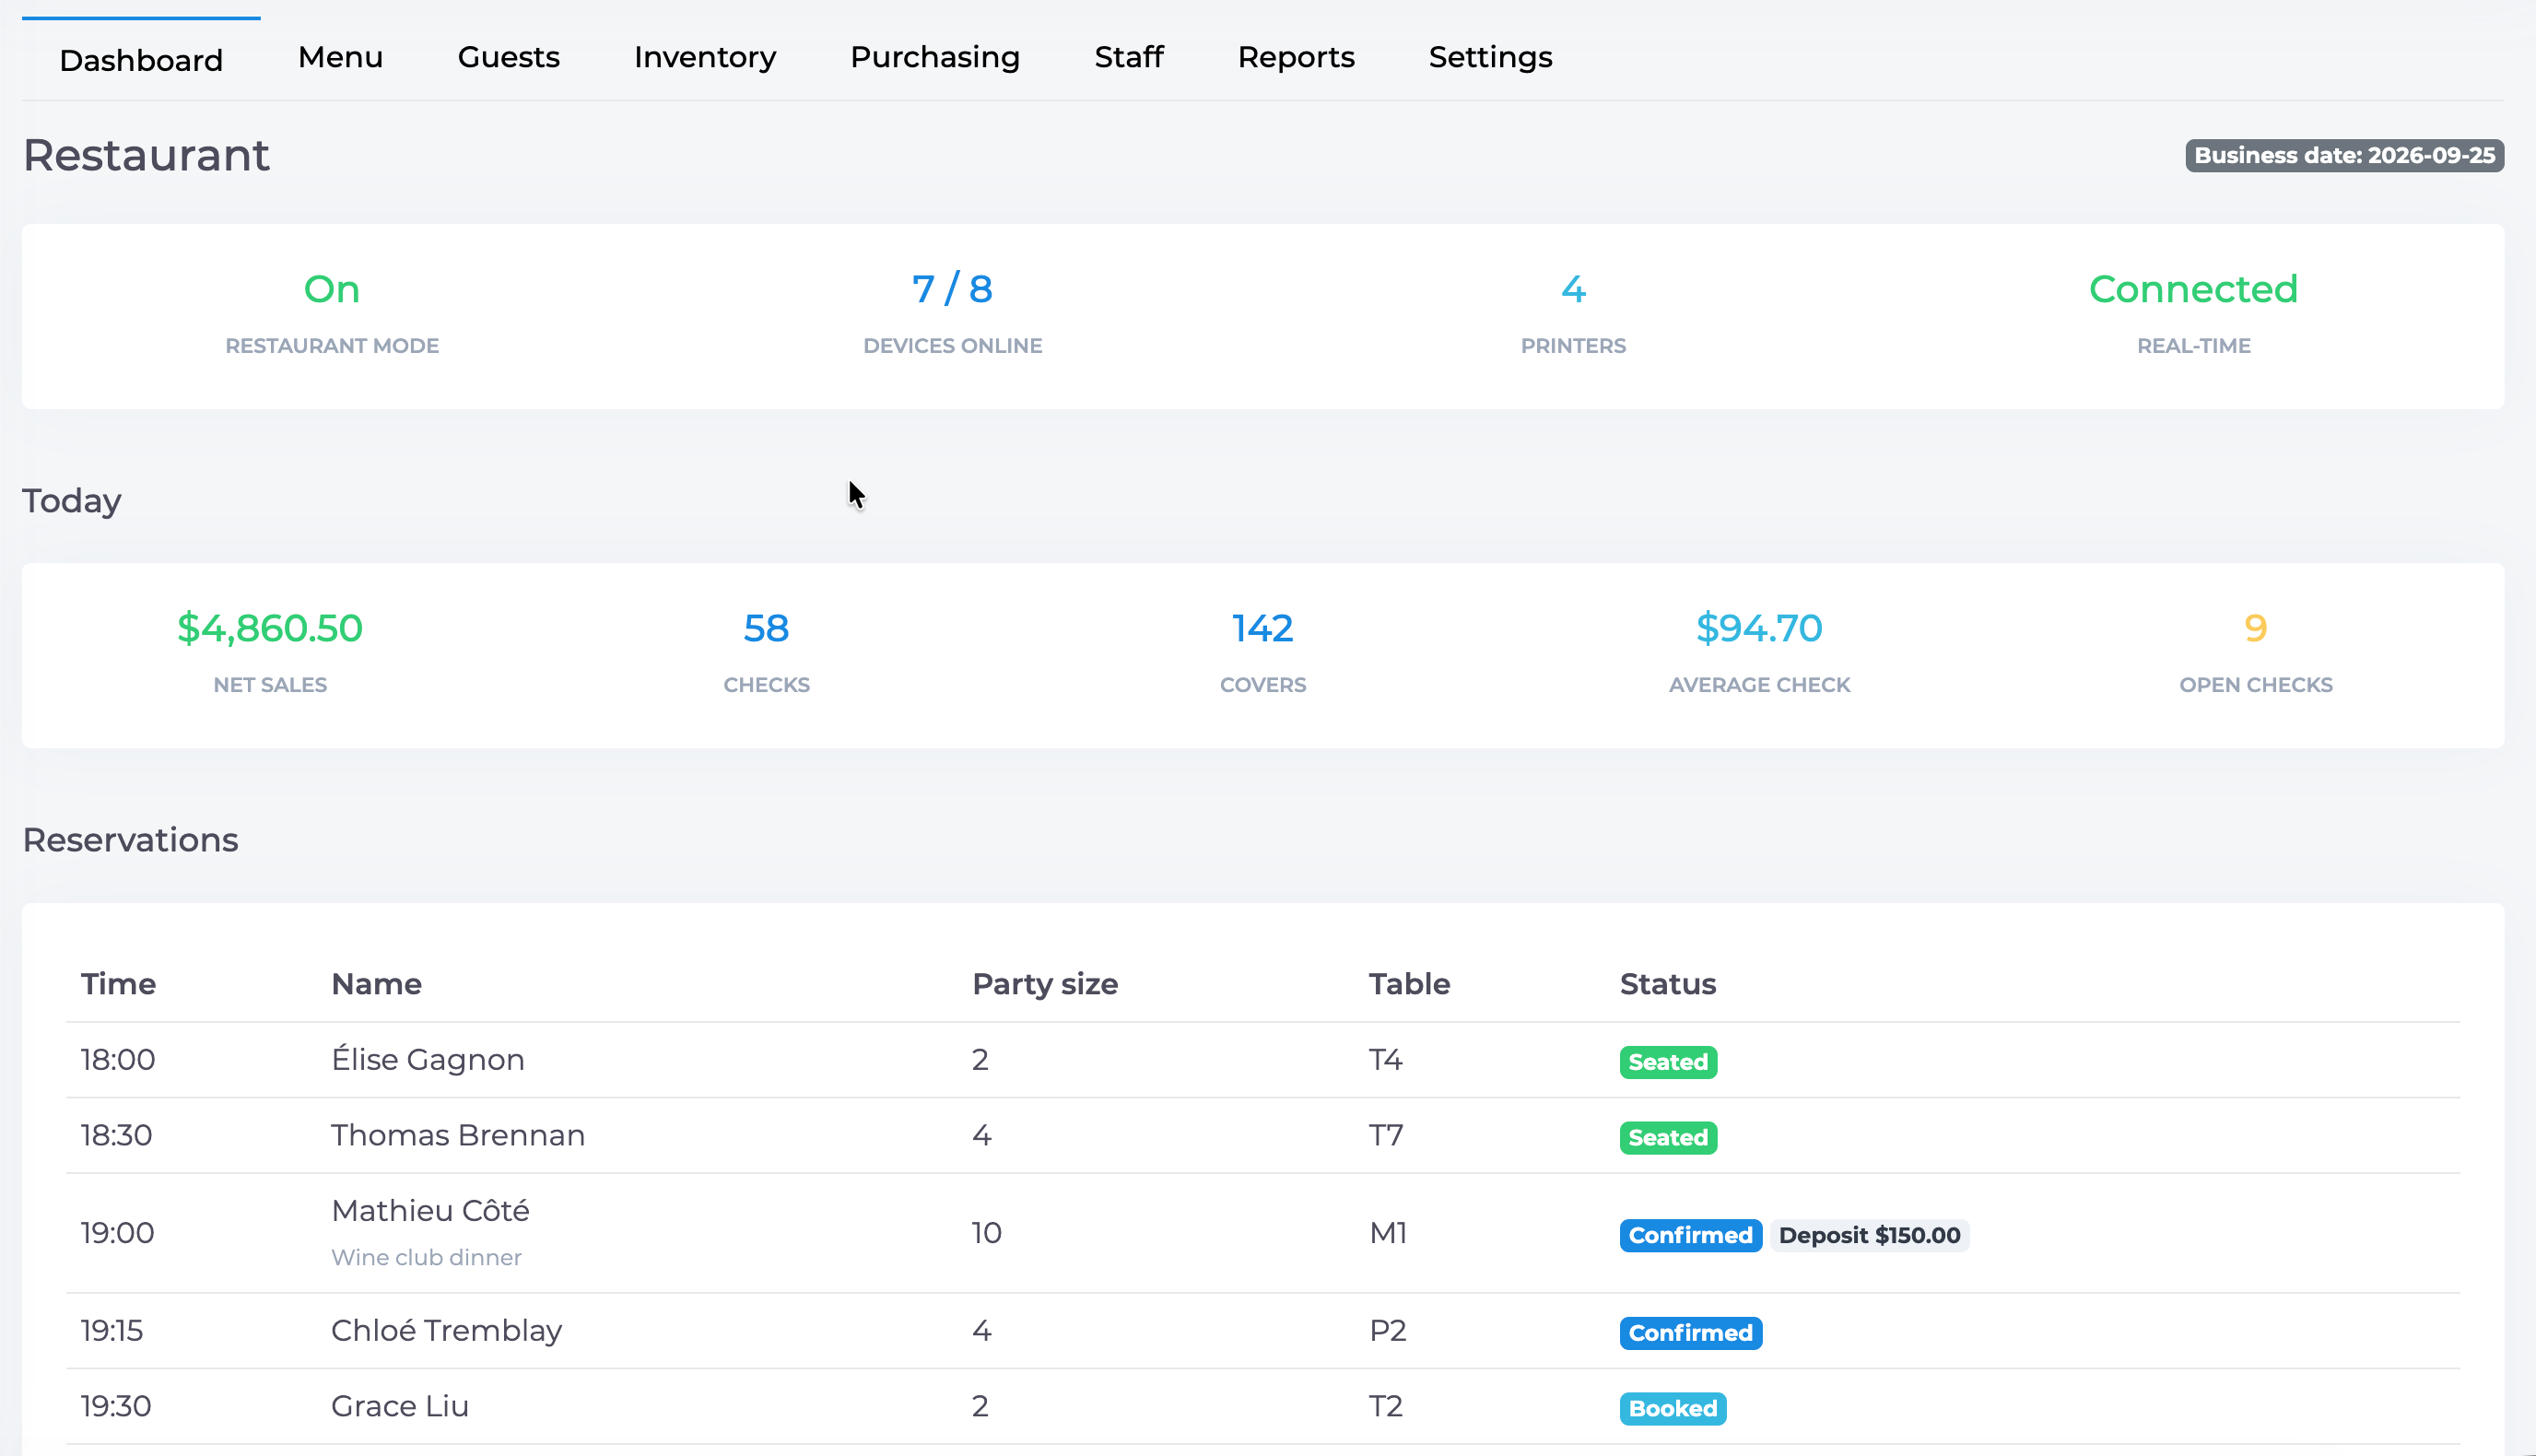Click the Connected real-time status
Viewport: 2536px width, 1456px height.
click(2193, 289)
